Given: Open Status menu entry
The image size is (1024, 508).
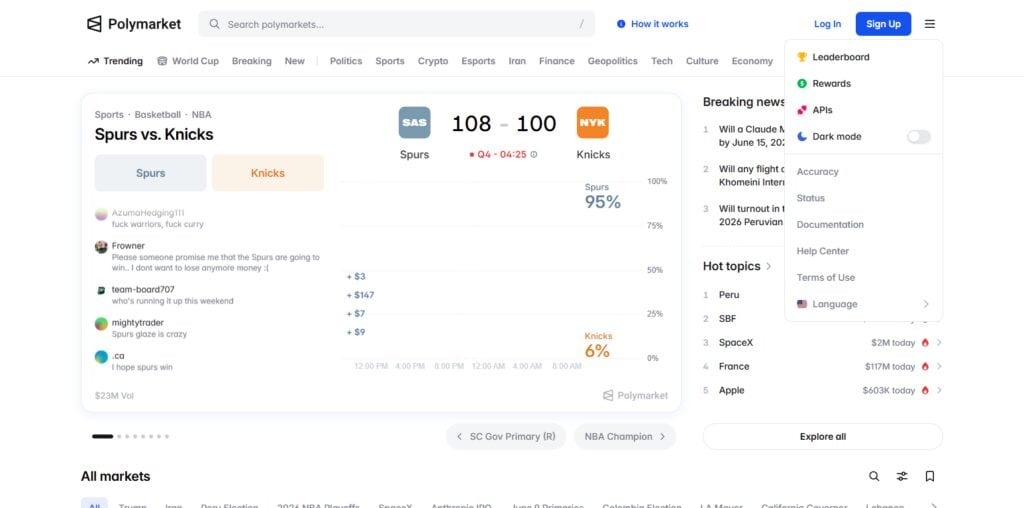Looking at the screenshot, I should pyautogui.click(x=810, y=198).
